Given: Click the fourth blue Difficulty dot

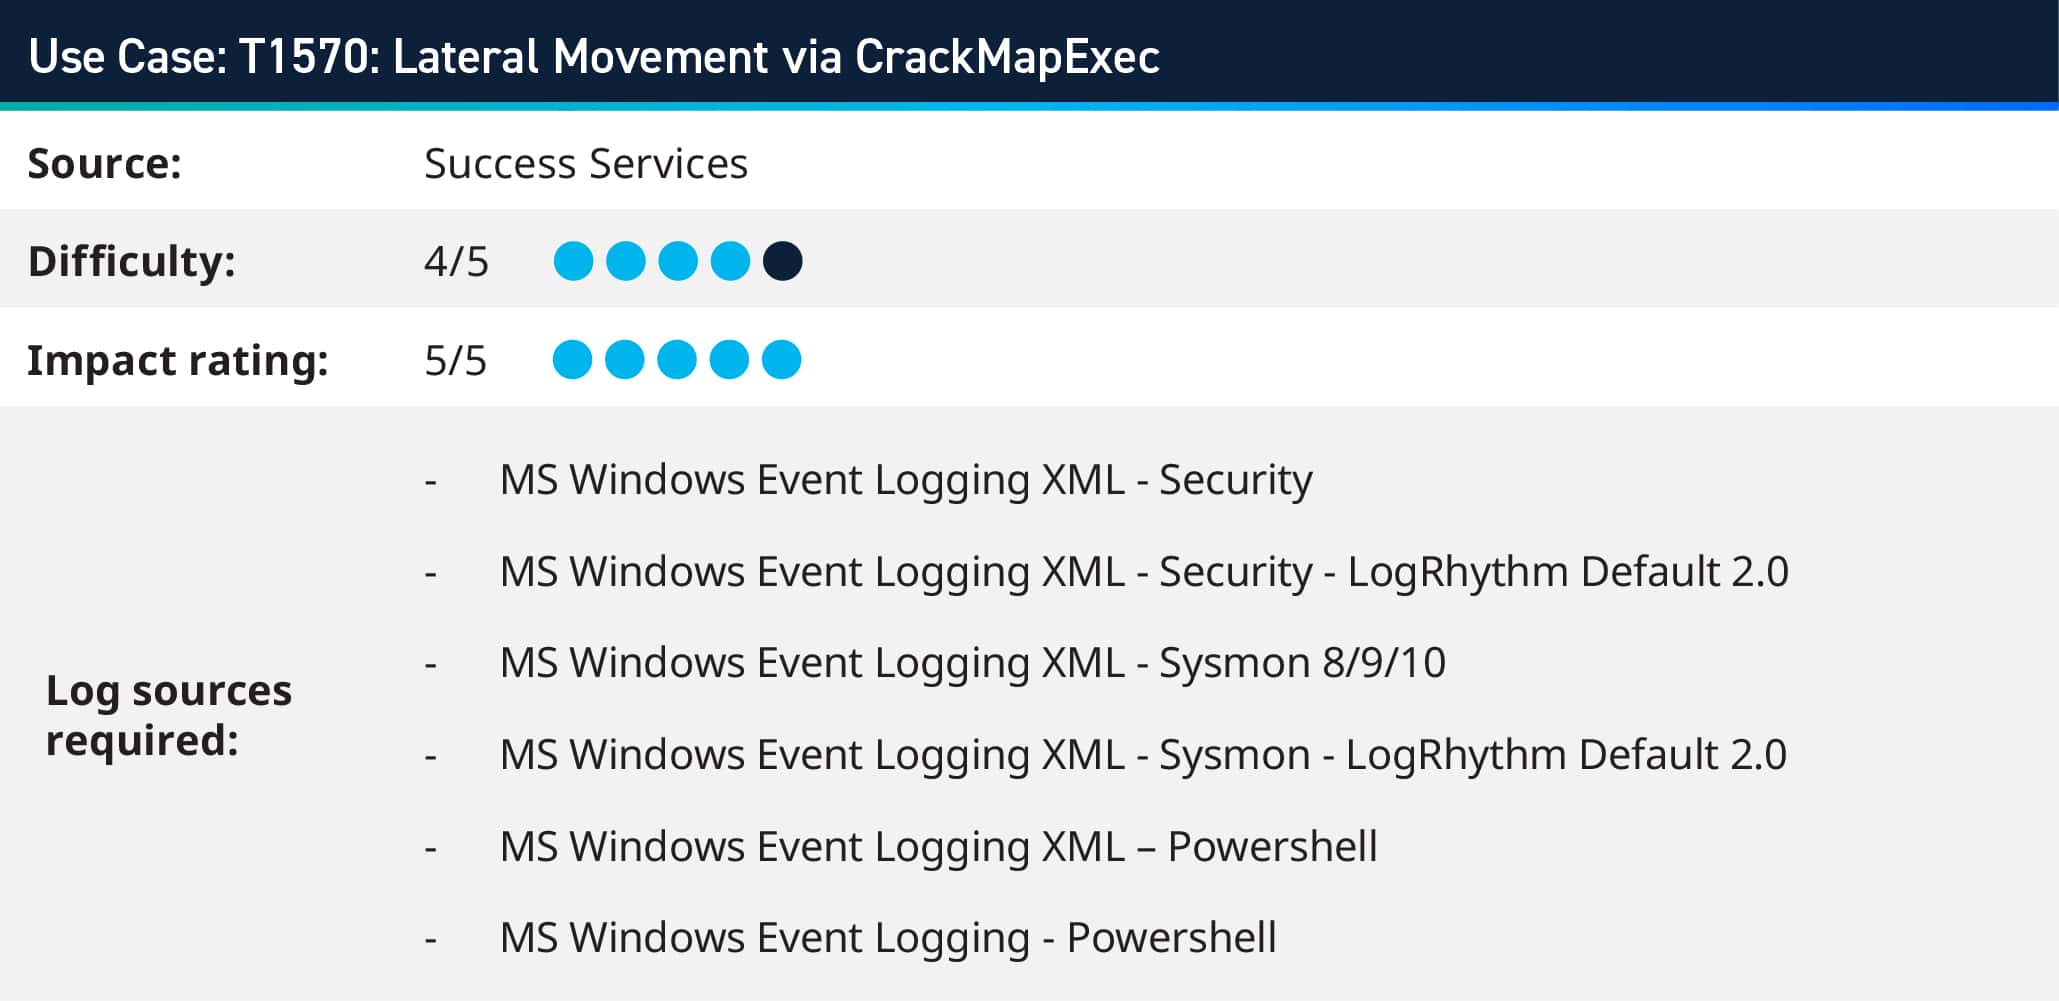Looking at the screenshot, I should tap(730, 261).
